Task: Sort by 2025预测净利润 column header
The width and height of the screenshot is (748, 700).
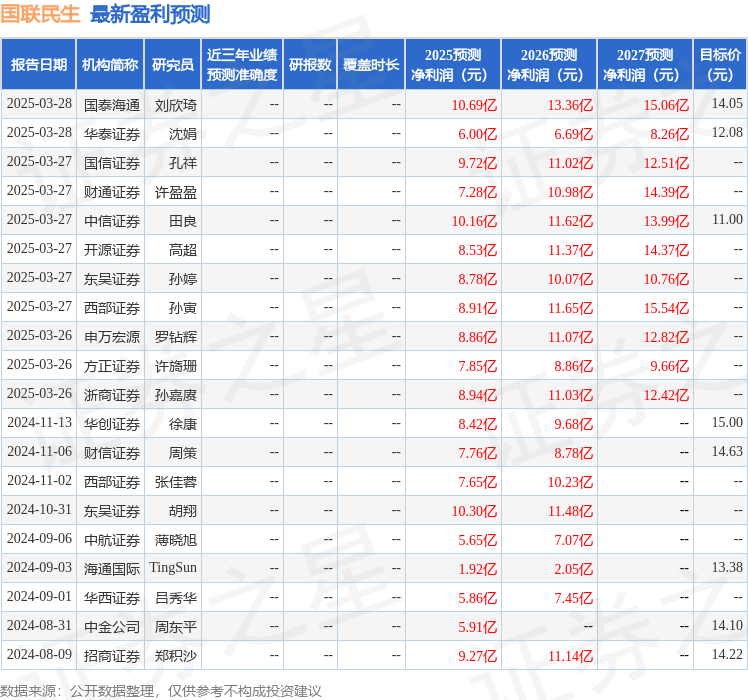Action: click(453, 65)
